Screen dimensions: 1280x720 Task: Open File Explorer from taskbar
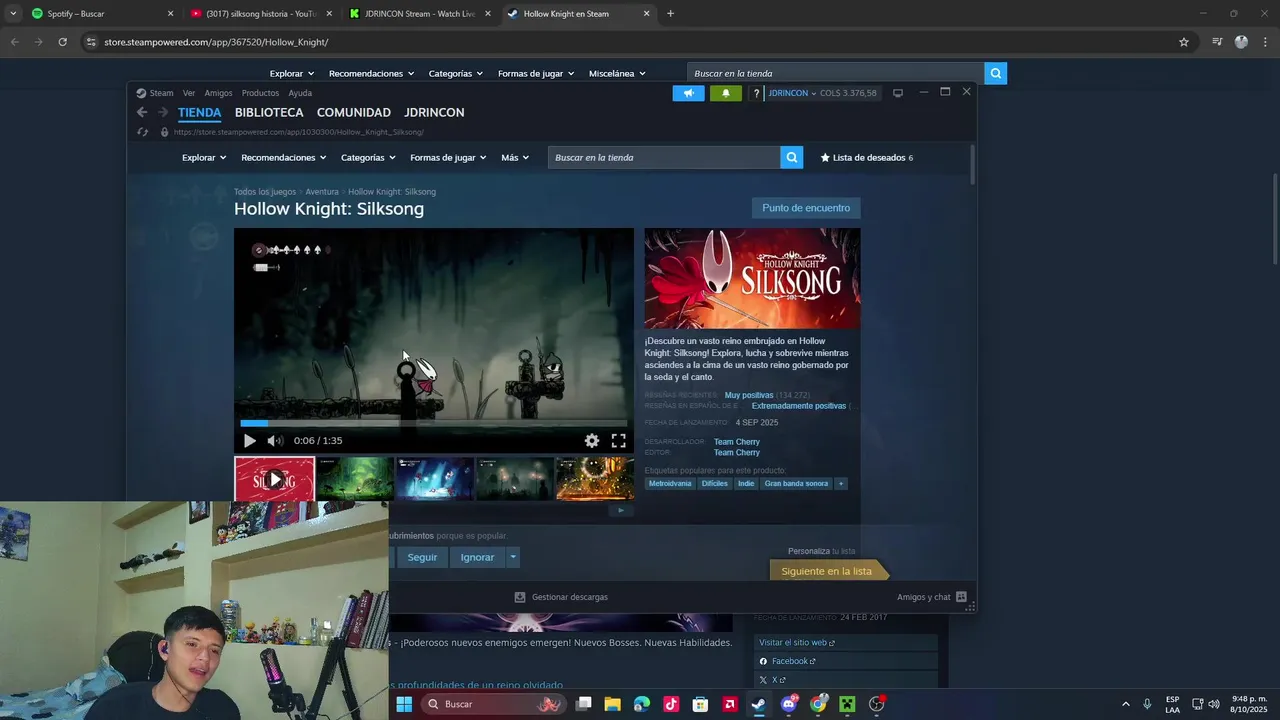tap(612, 704)
